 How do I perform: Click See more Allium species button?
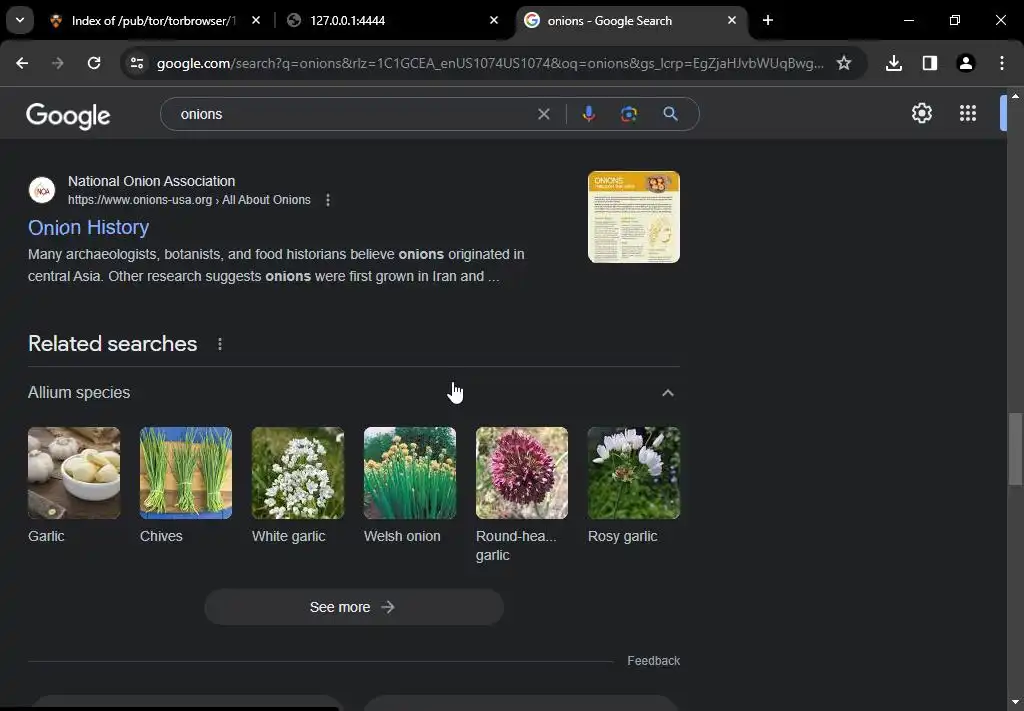(354, 607)
